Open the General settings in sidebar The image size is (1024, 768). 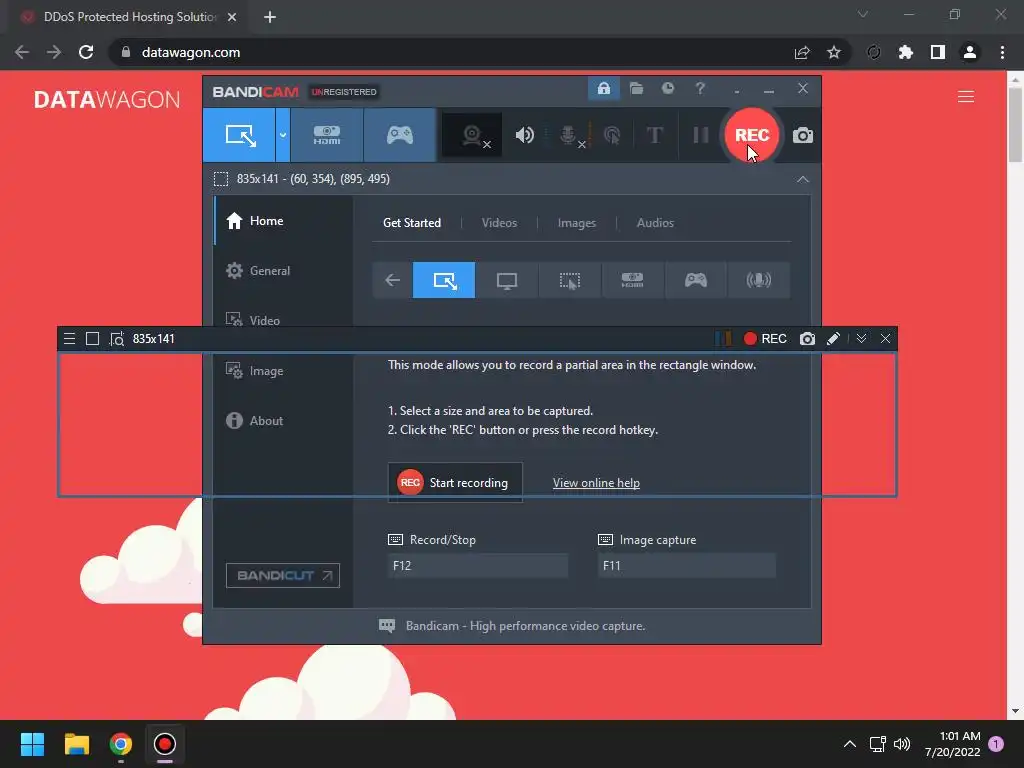(x=283, y=270)
